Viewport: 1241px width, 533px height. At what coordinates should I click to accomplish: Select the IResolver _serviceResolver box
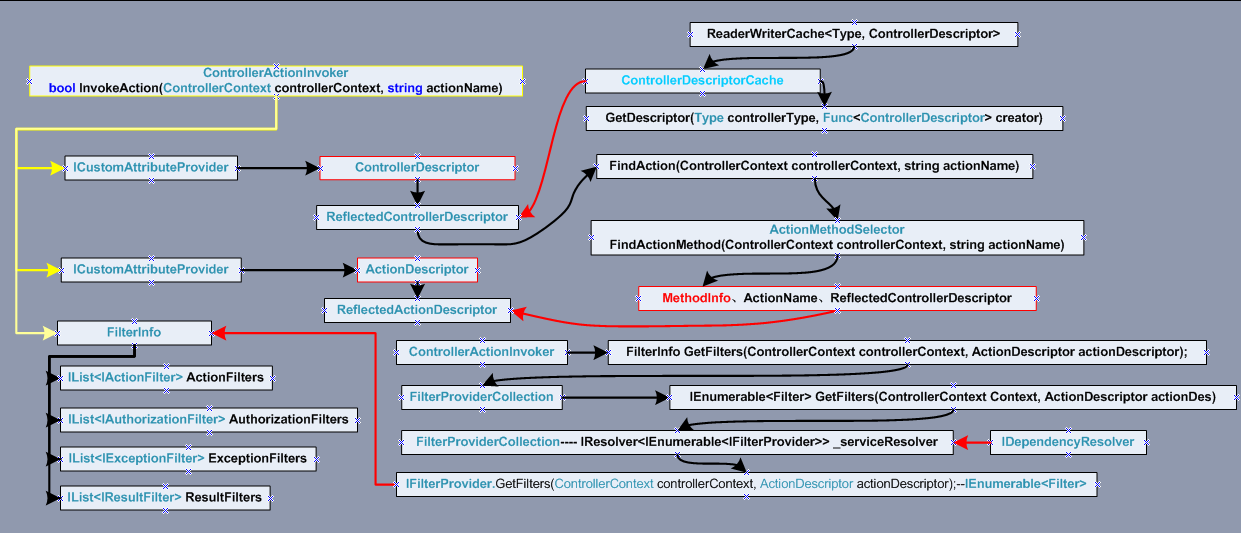(x=676, y=441)
